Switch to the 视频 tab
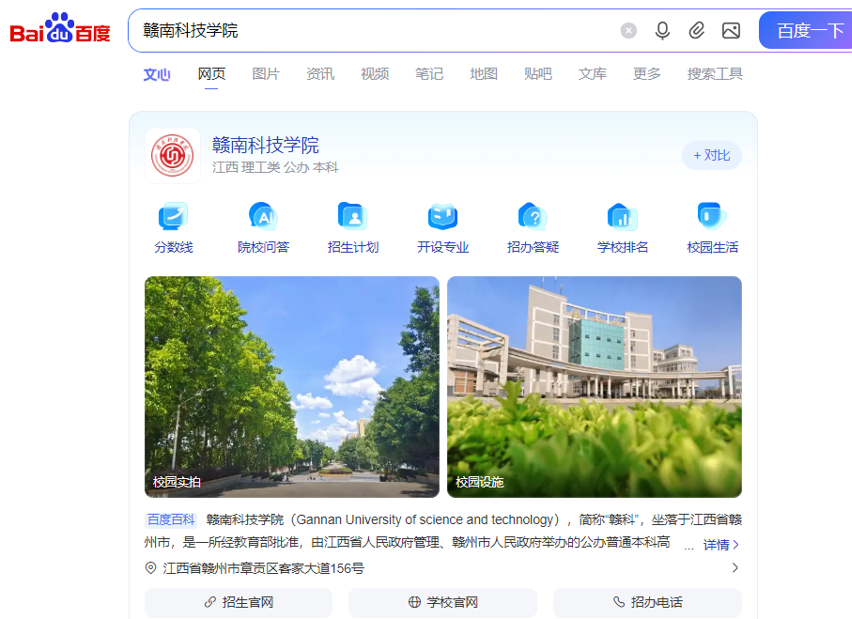The width and height of the screenshot is (852, 619). 375,74
